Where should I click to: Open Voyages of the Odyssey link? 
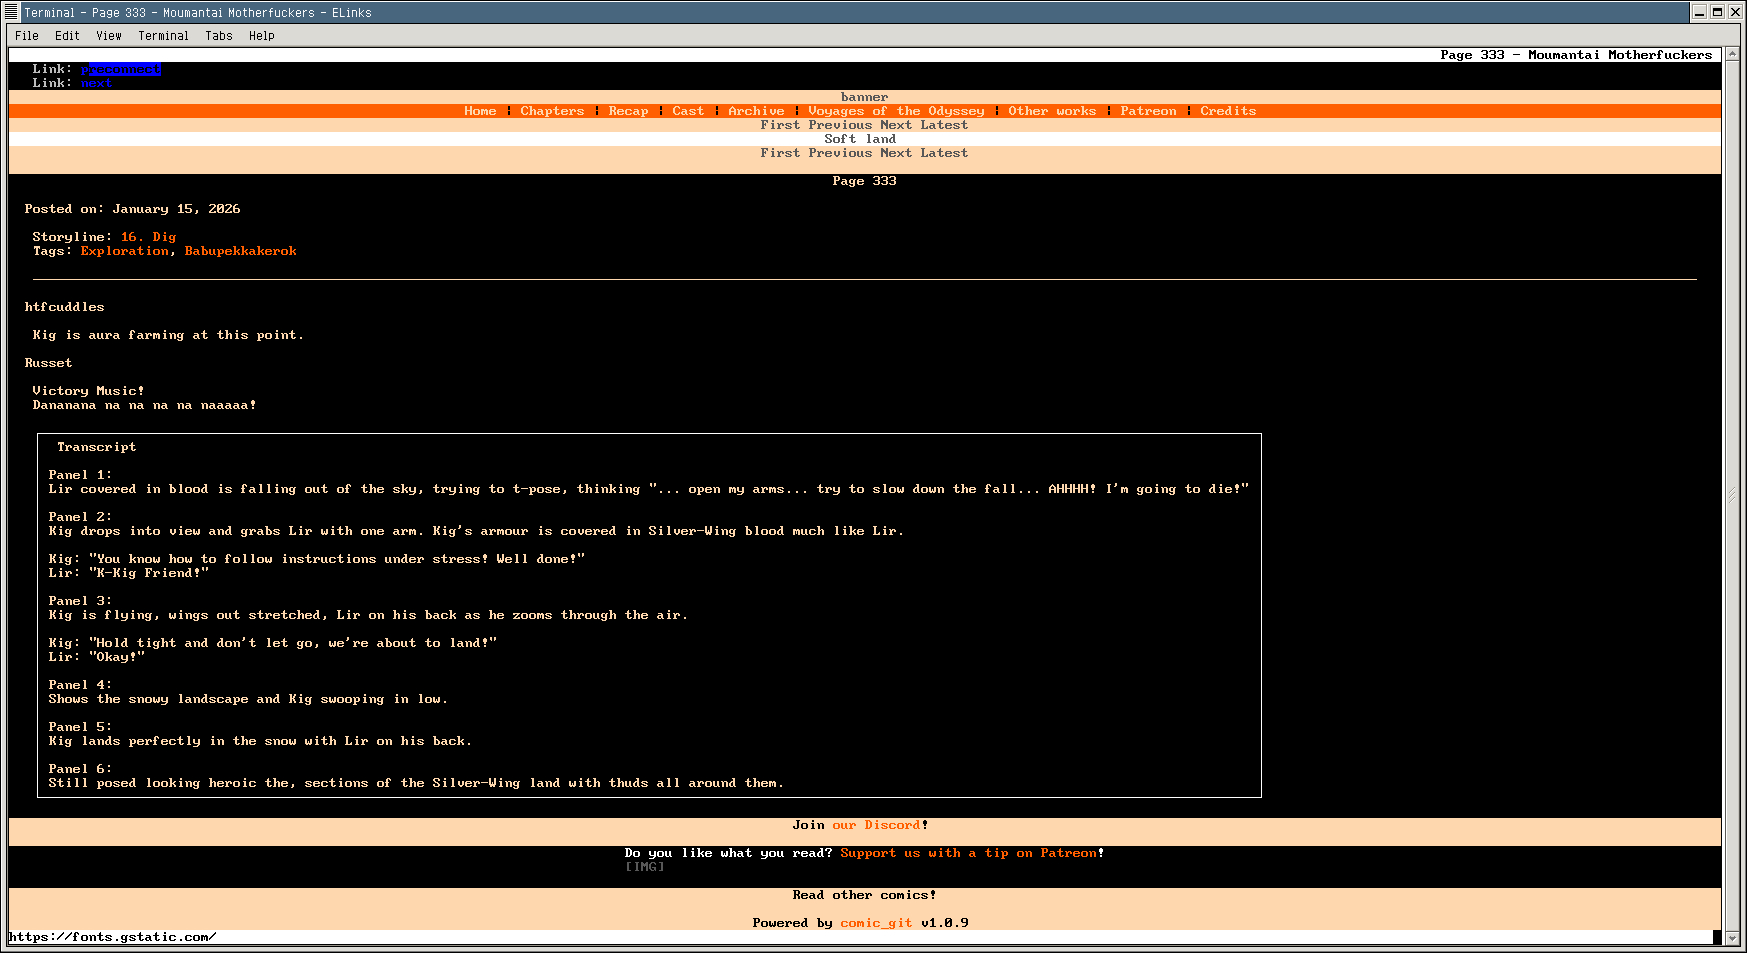tap(896, 111)
